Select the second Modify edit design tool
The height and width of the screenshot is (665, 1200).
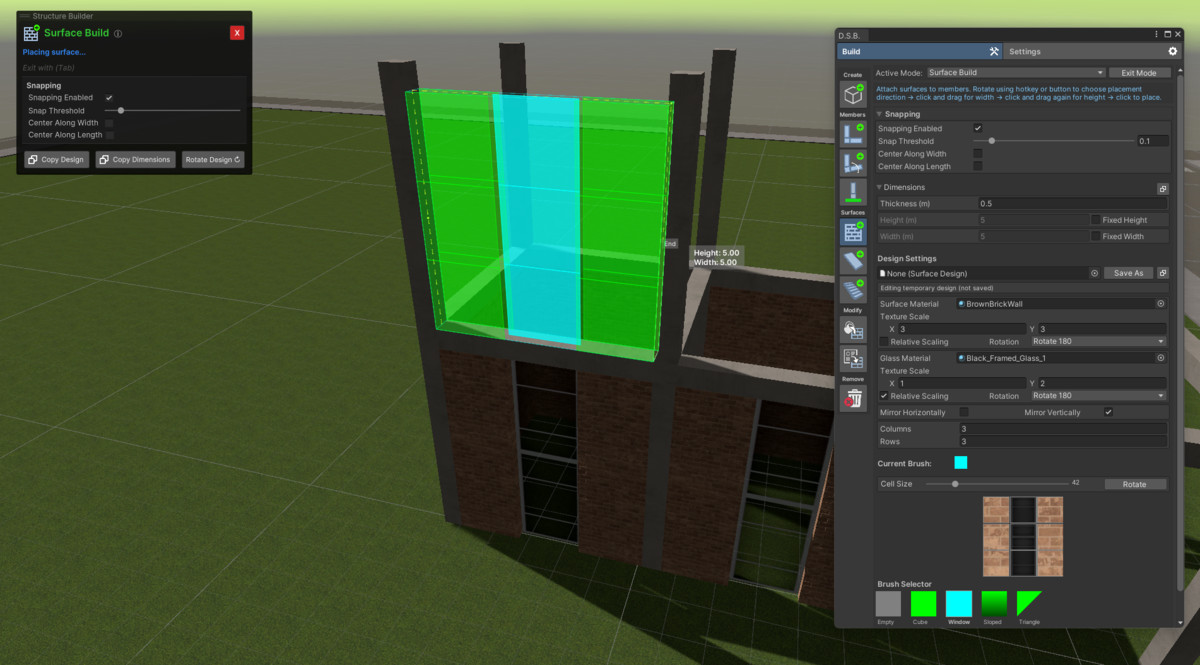tap(853, 358)
